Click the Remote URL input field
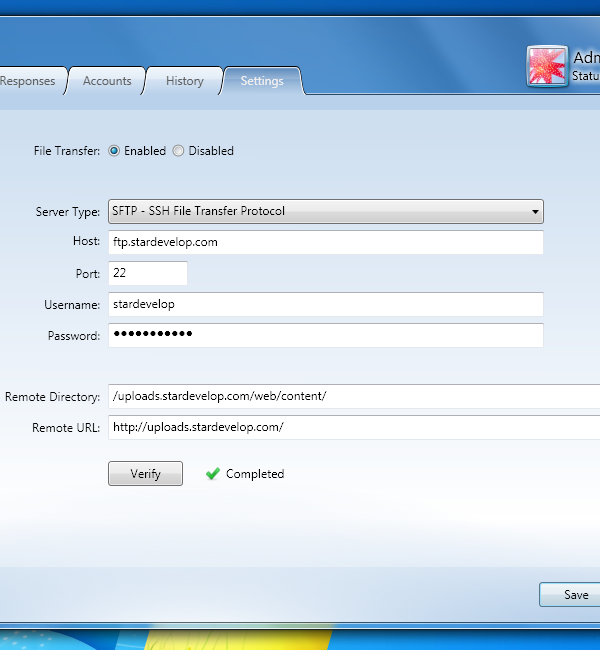The image size is (600, 650). (x=354, y=427)
